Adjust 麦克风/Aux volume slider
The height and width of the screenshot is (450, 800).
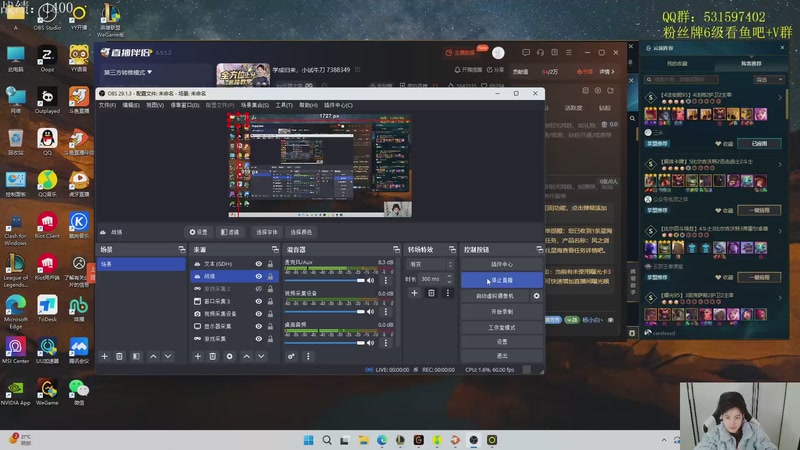324,281
